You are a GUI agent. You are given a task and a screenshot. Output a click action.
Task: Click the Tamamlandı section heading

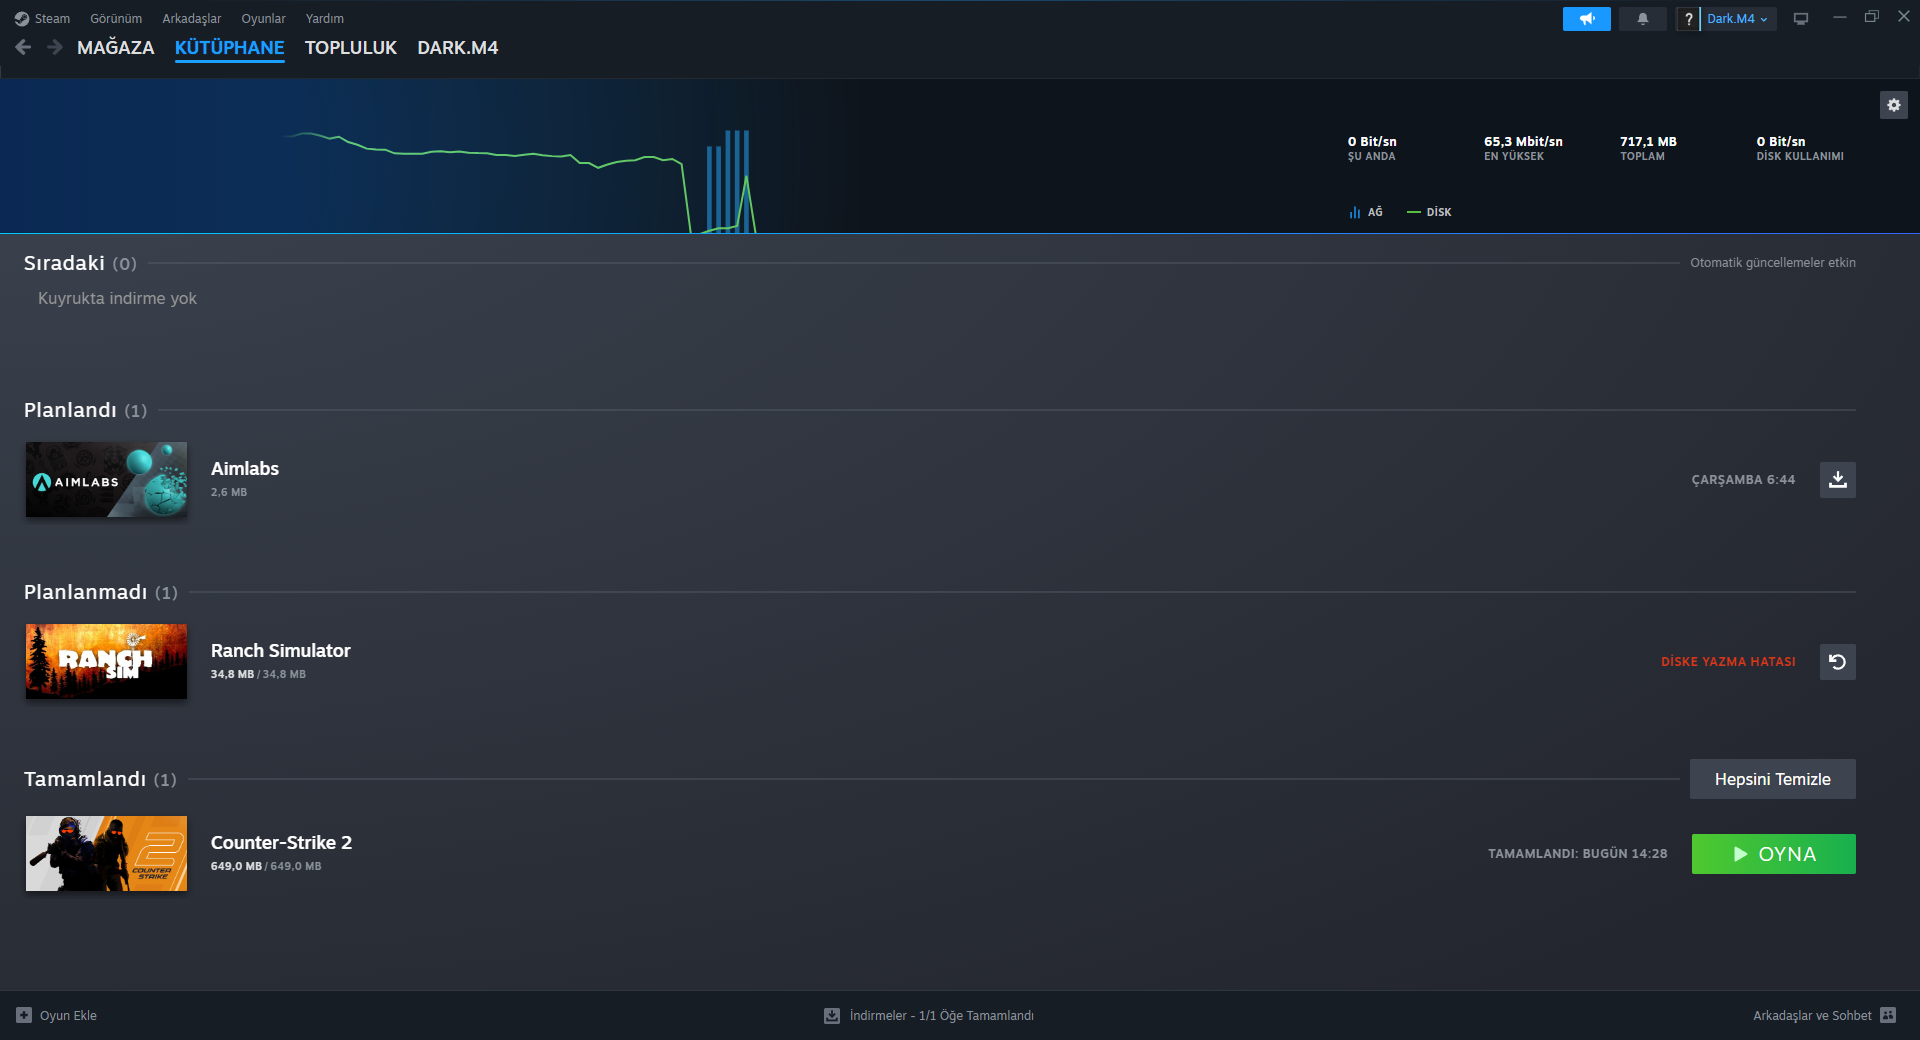[85, 779]
